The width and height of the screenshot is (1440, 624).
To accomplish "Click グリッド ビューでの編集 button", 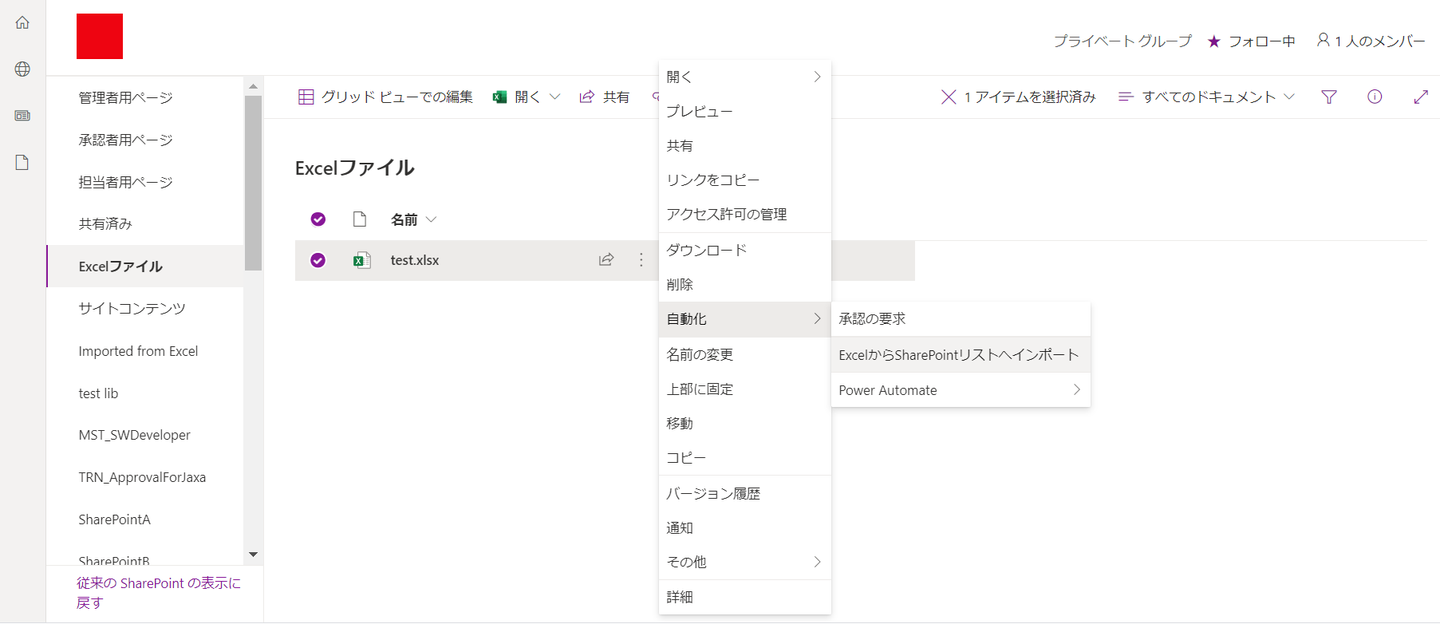I will [386, 97].
